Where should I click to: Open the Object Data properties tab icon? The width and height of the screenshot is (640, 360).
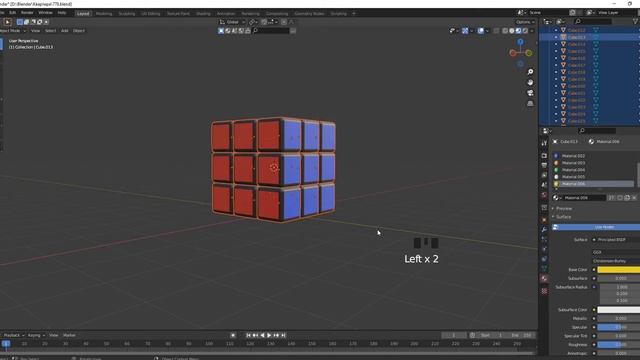(544, 269)
